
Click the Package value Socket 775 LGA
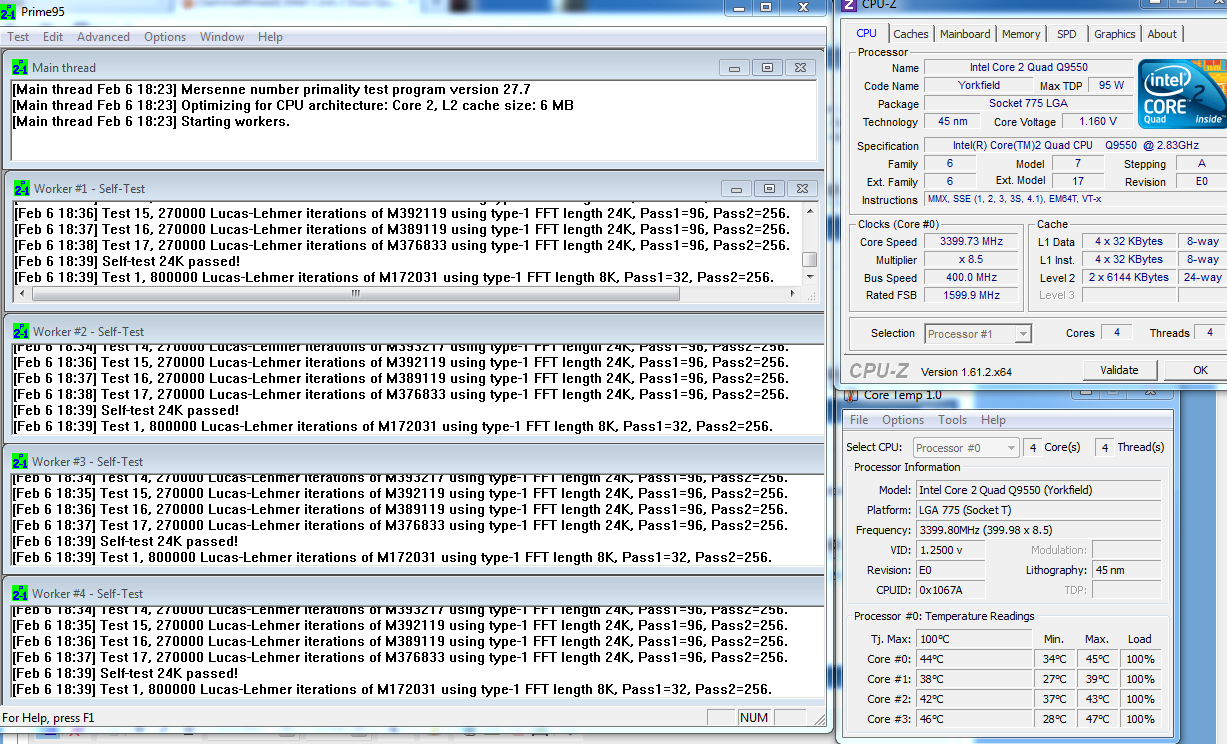point(1027,103)
